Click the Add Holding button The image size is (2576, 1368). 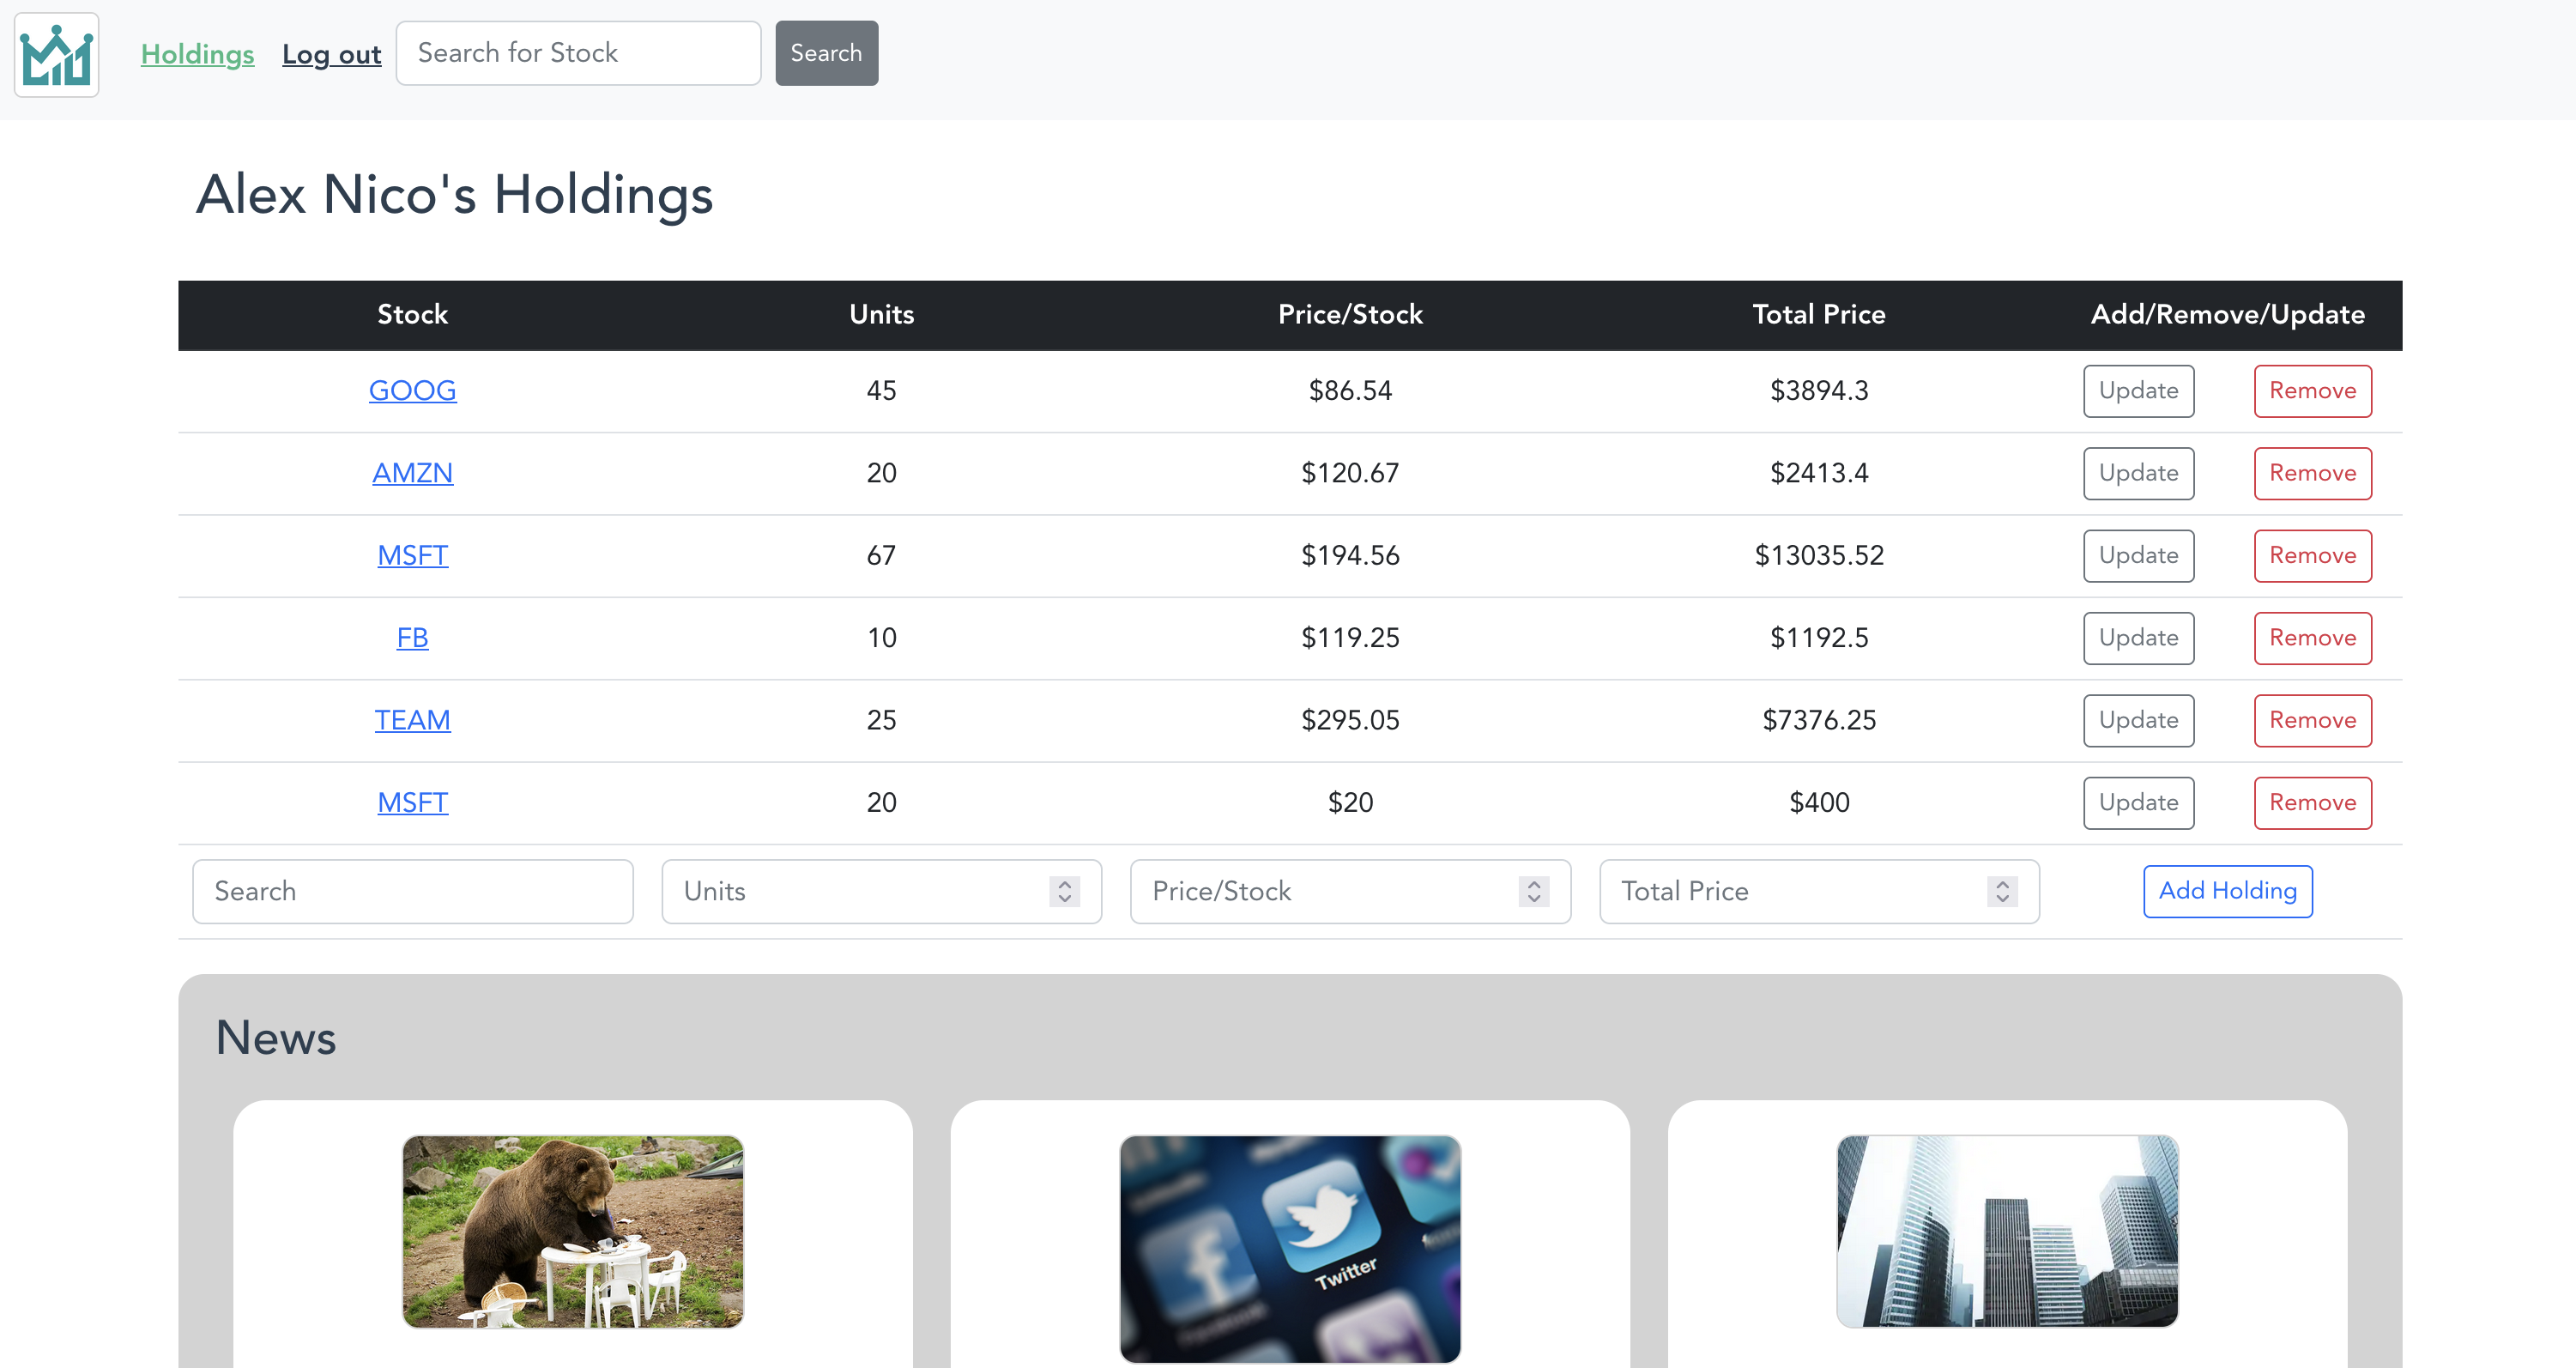2227,891
